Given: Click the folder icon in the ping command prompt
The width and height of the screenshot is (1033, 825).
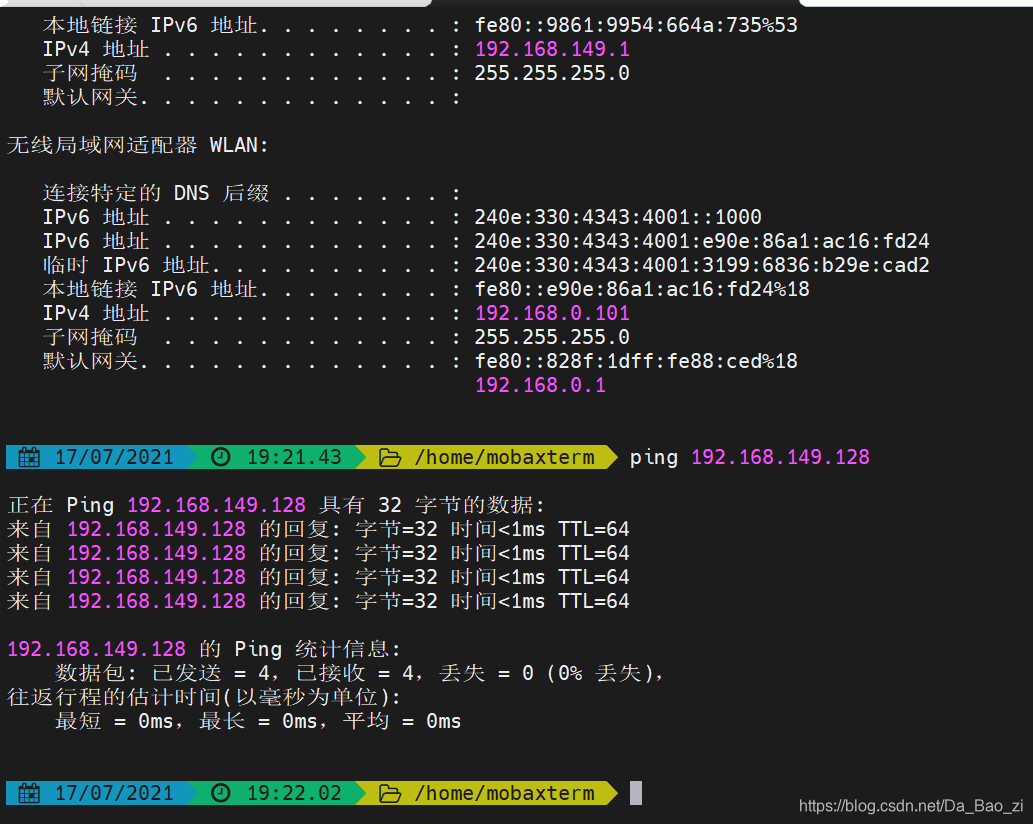Looking at the screenshot, I should coord(389,457).
